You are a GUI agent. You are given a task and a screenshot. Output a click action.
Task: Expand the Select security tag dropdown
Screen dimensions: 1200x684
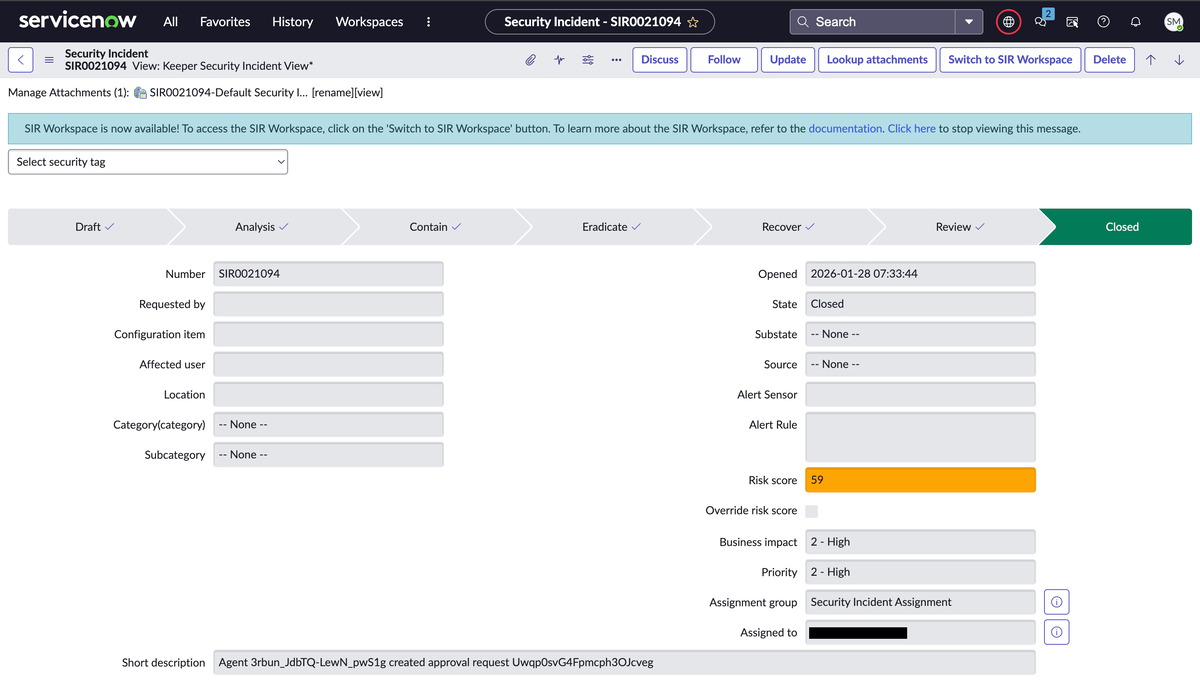point(148,162)
